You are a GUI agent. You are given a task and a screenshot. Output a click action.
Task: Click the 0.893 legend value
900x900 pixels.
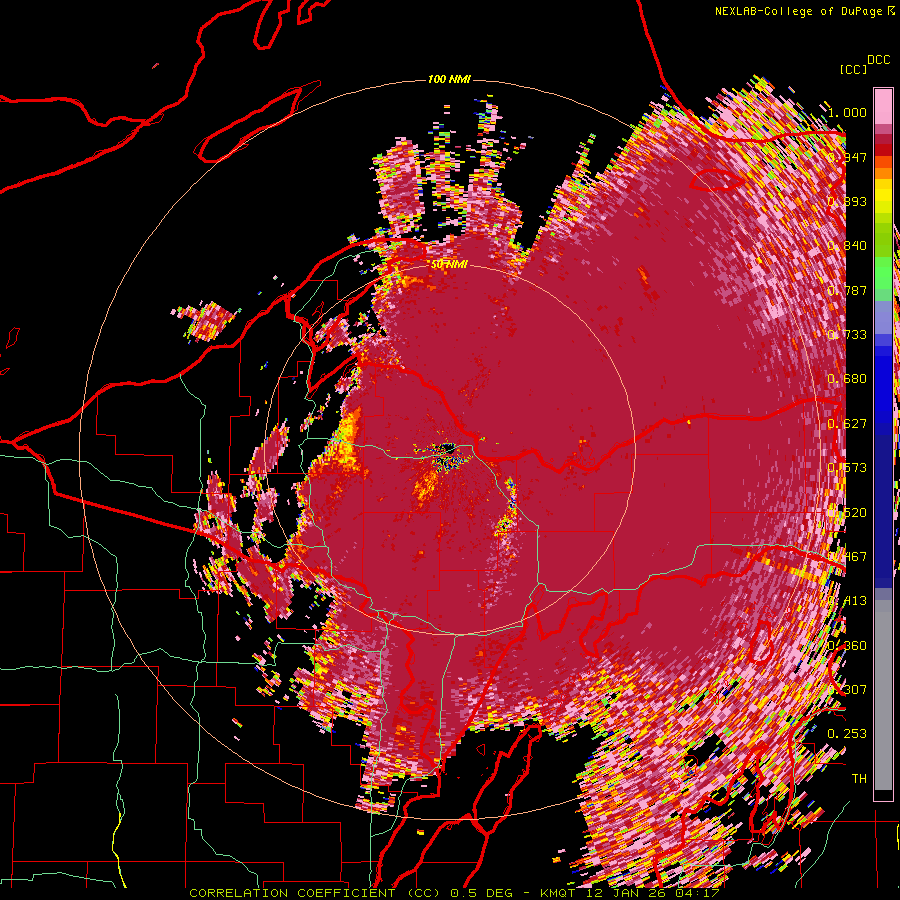click(x=847, y=201)
